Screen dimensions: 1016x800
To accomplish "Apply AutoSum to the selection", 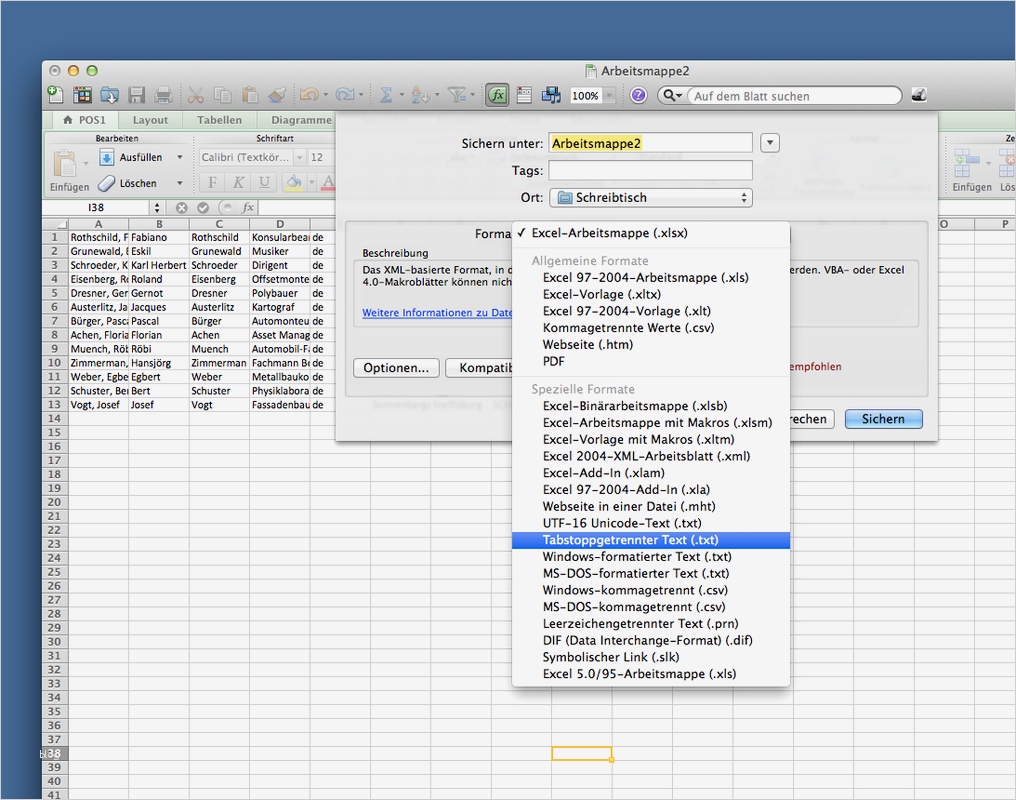I will point(386,95).
